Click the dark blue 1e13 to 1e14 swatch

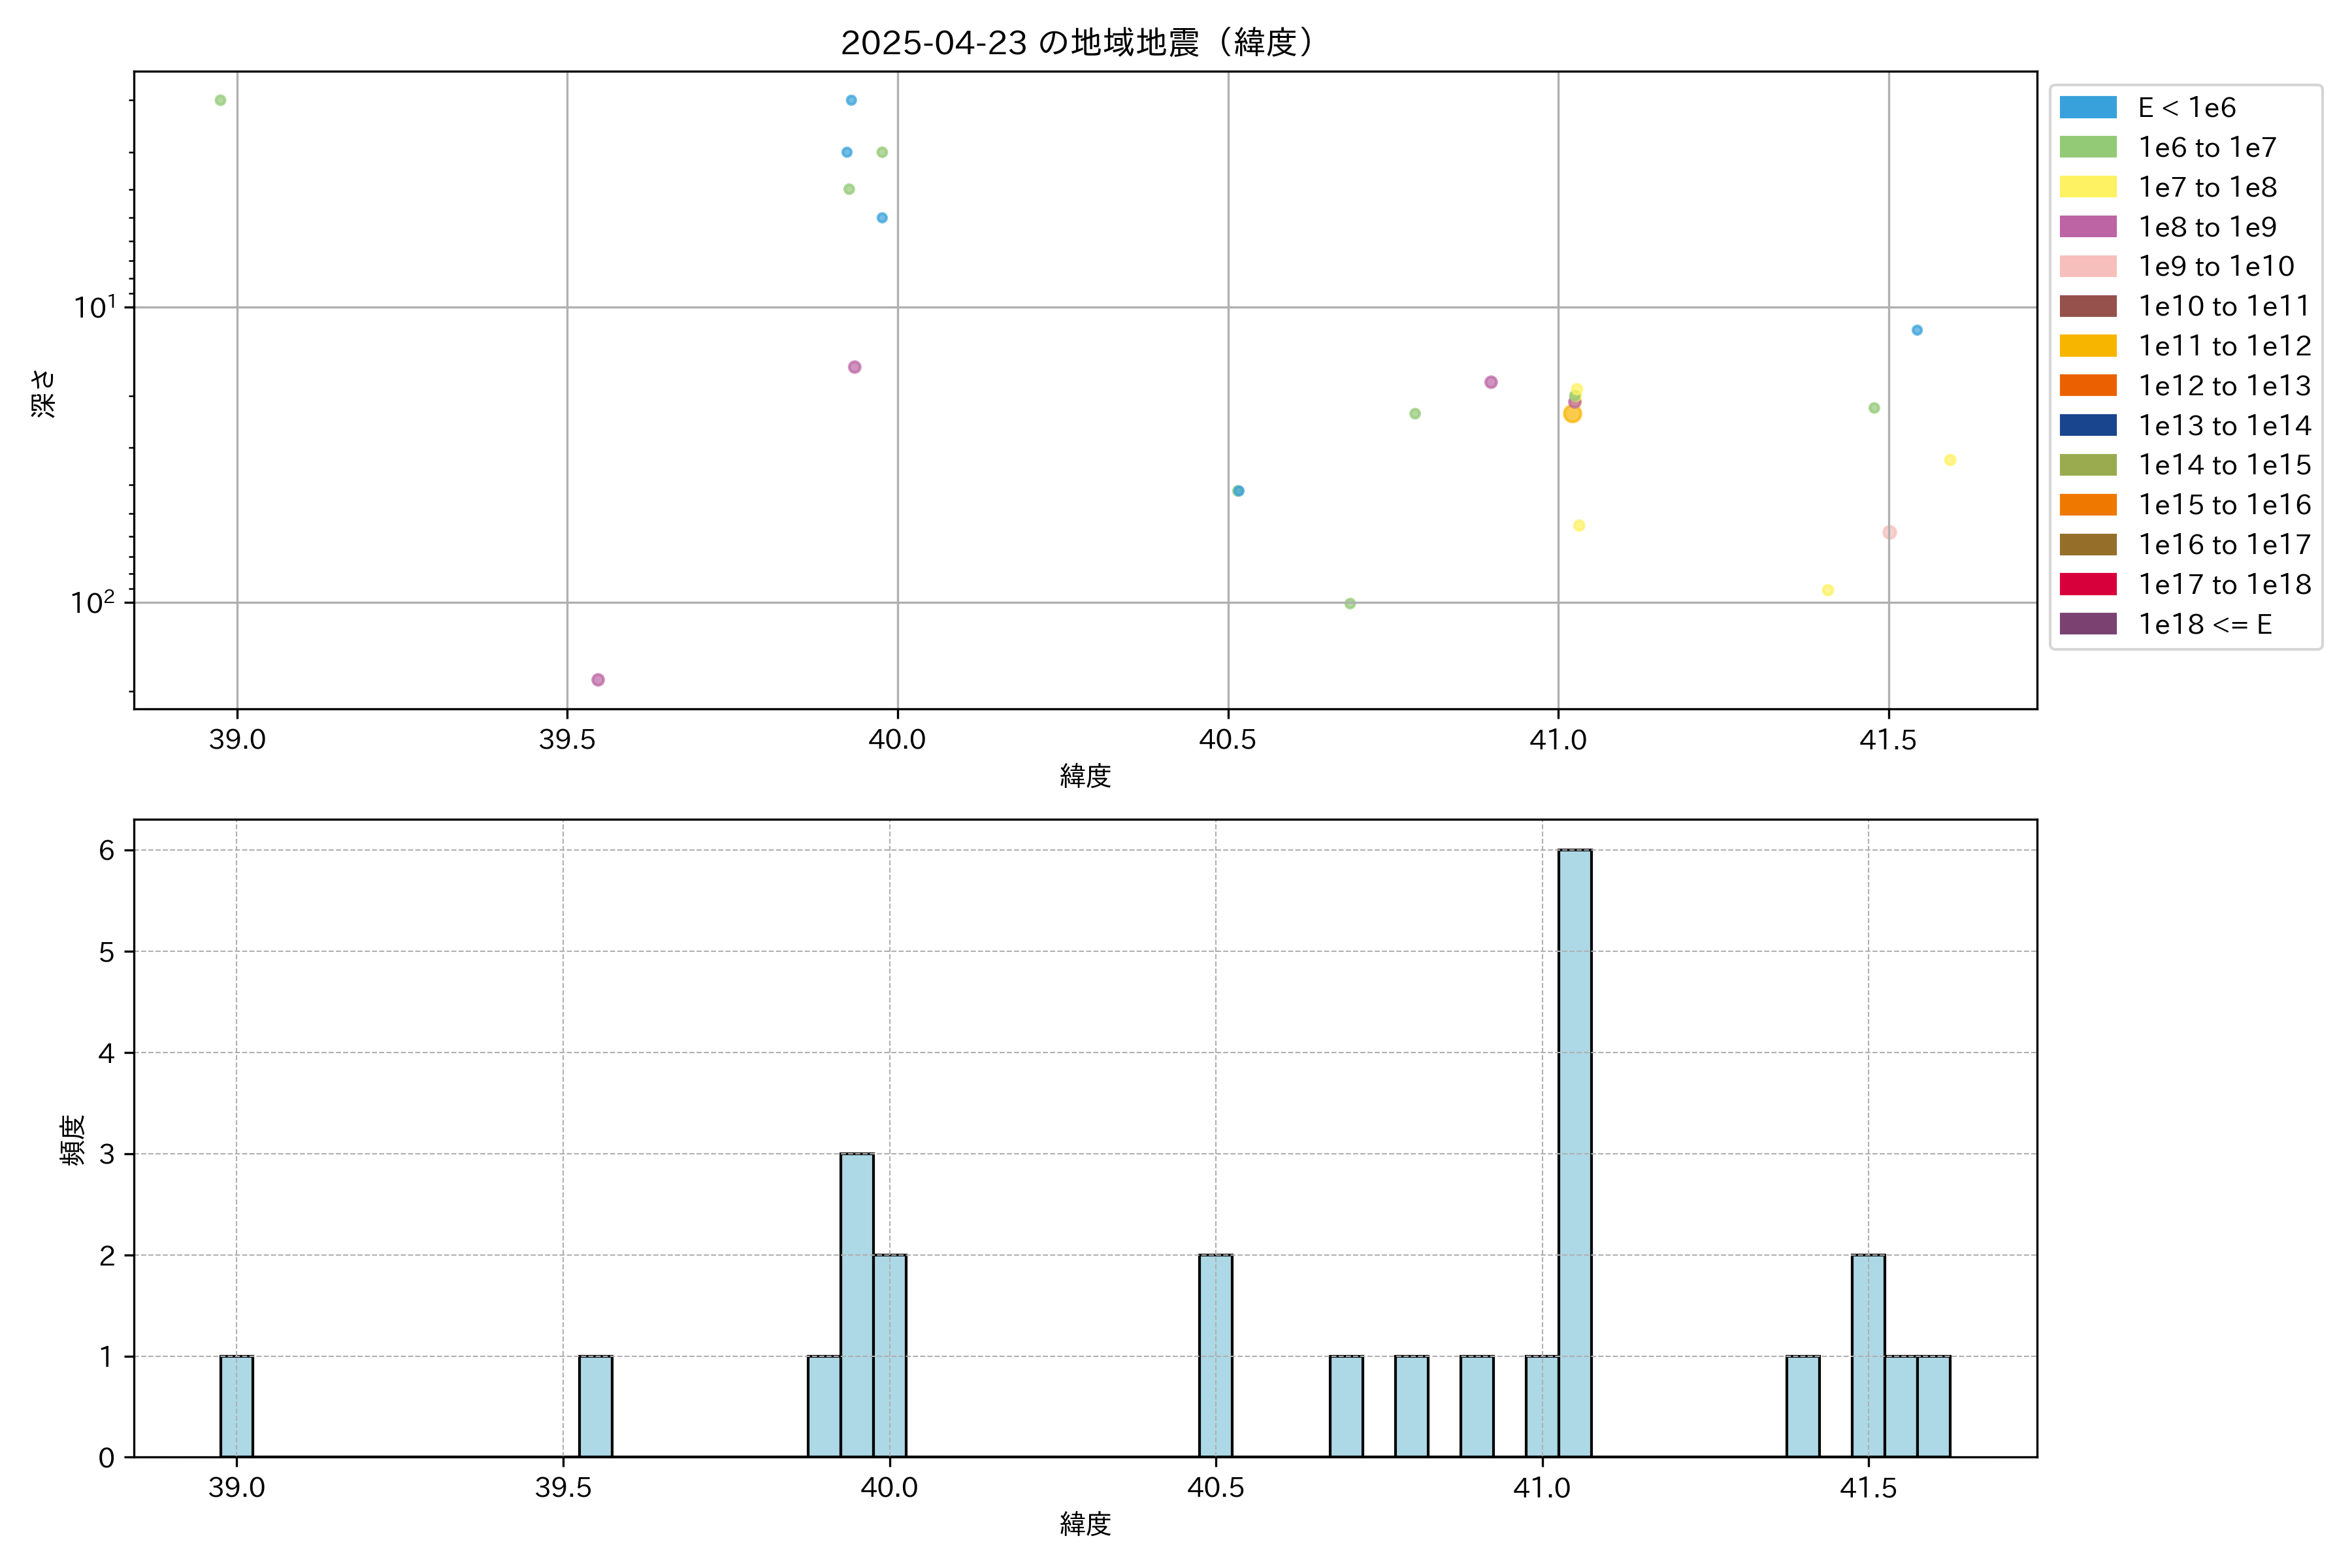pyautogui.click(x=2087, y=426)
